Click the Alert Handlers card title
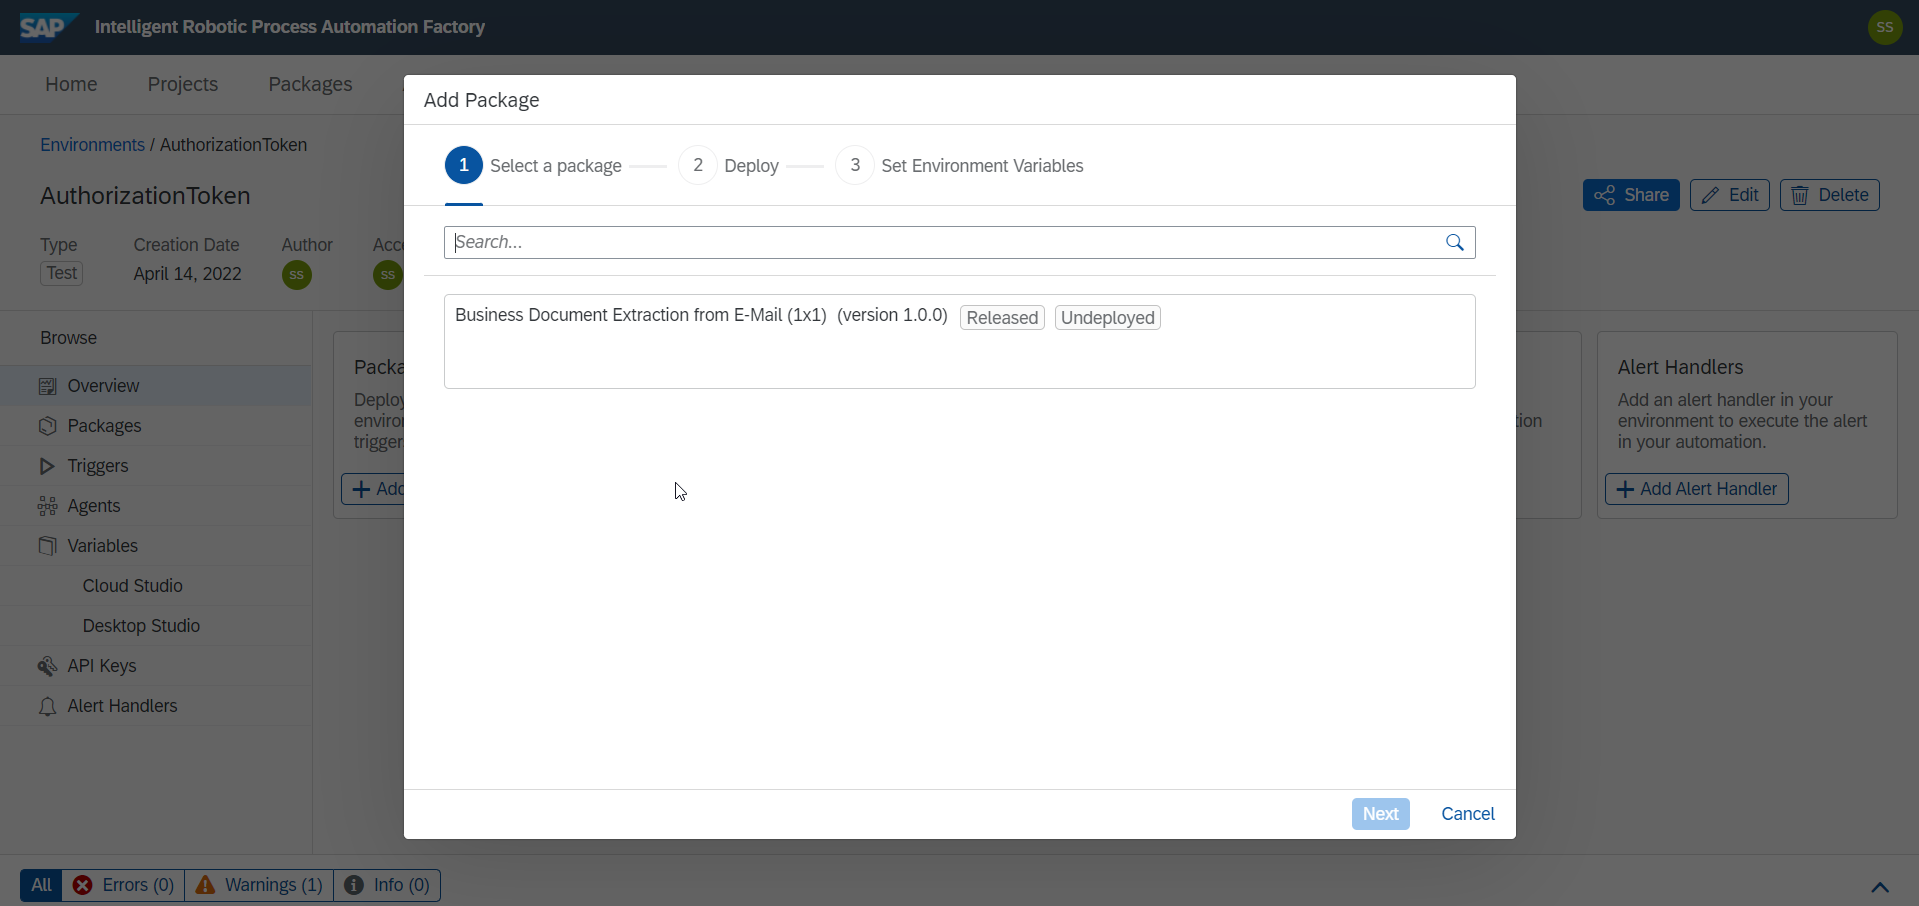The image size is (1919, 906). pos(1680,367)
